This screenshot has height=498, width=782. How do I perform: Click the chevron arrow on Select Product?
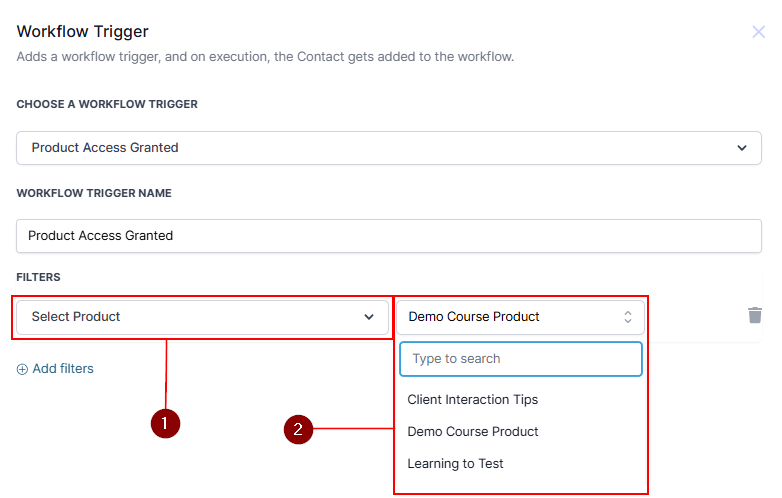pos(369,317)
